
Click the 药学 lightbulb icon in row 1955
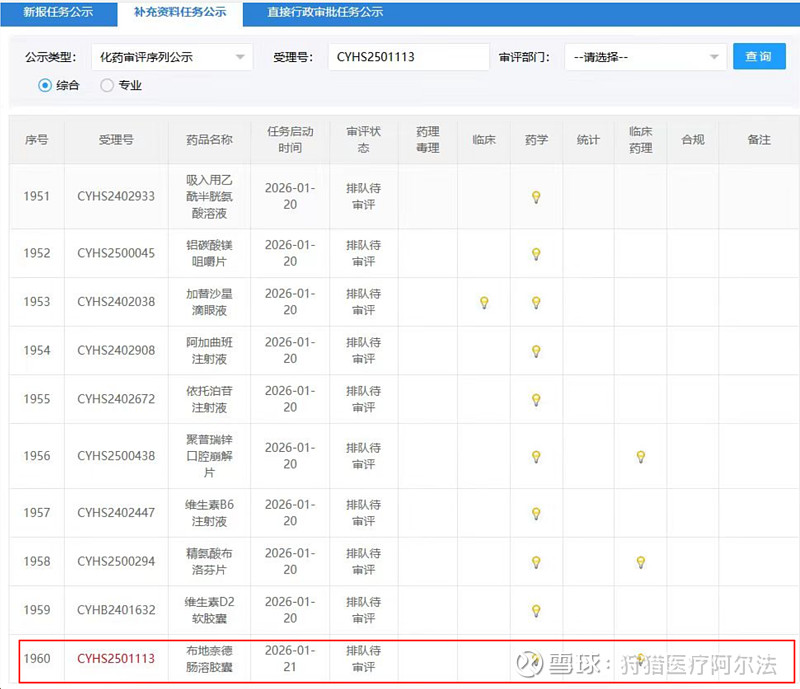[536, 400]
